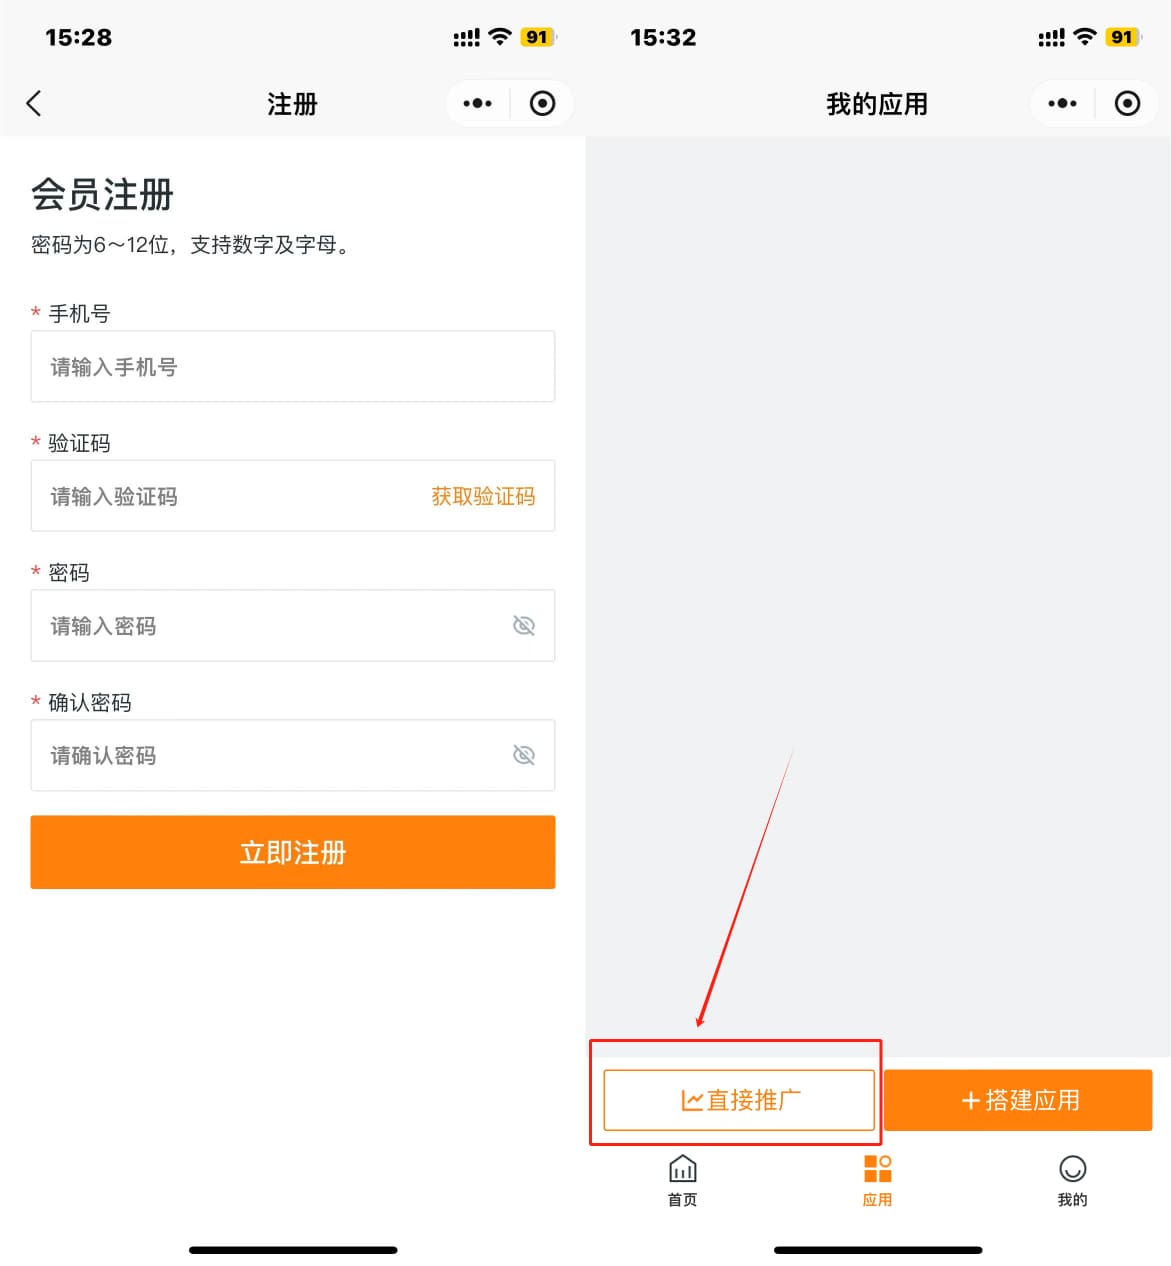Focus the 请输入手机号 input field
This screenshot has height=1266, width=1171.
(x=293, y=367)
